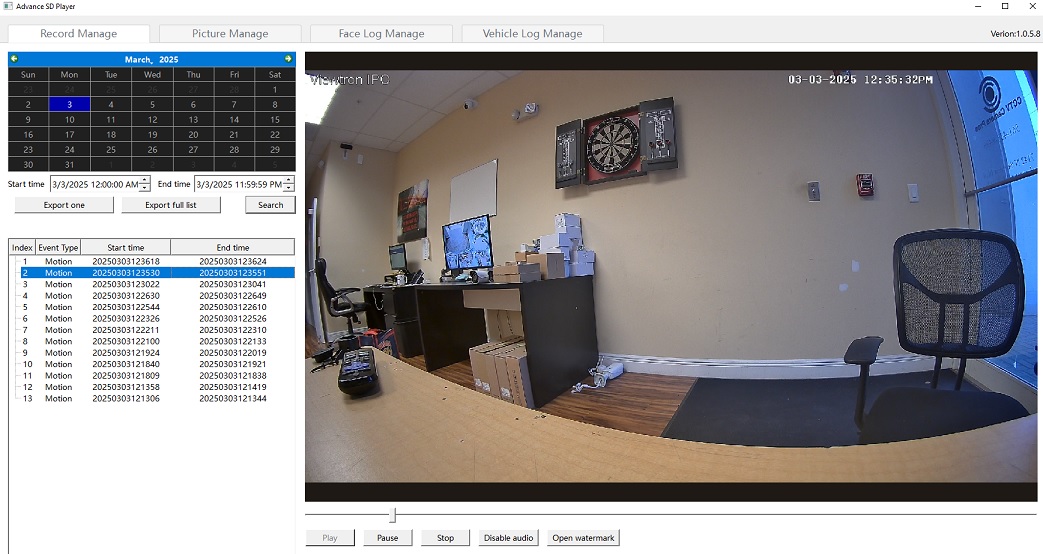
Task: Select March 1 in the calendar
Action: pyautogui.click(x=275, y=89)
